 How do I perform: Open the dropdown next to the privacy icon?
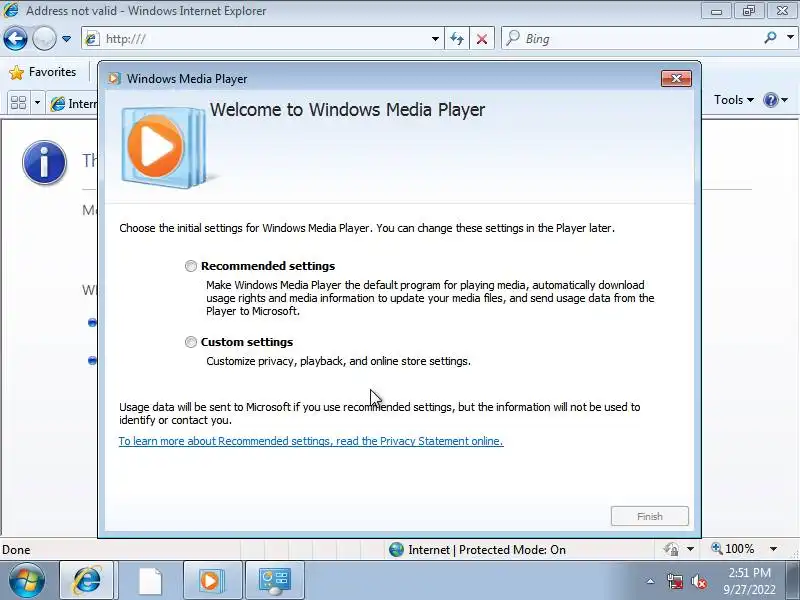tap(690, 549)
